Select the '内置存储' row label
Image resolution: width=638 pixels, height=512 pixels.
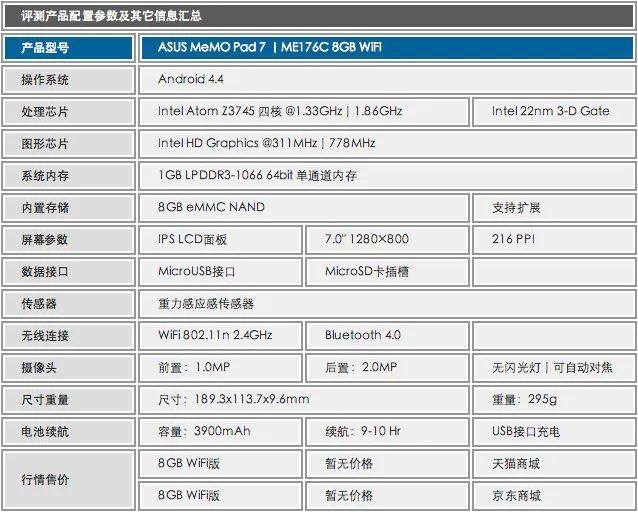click(68, 208)
